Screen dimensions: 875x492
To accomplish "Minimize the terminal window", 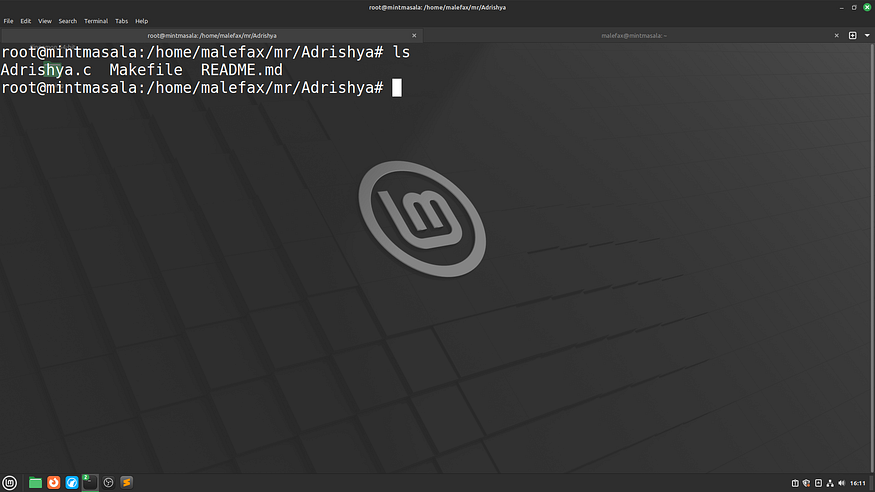I will [x=842, y=7].
